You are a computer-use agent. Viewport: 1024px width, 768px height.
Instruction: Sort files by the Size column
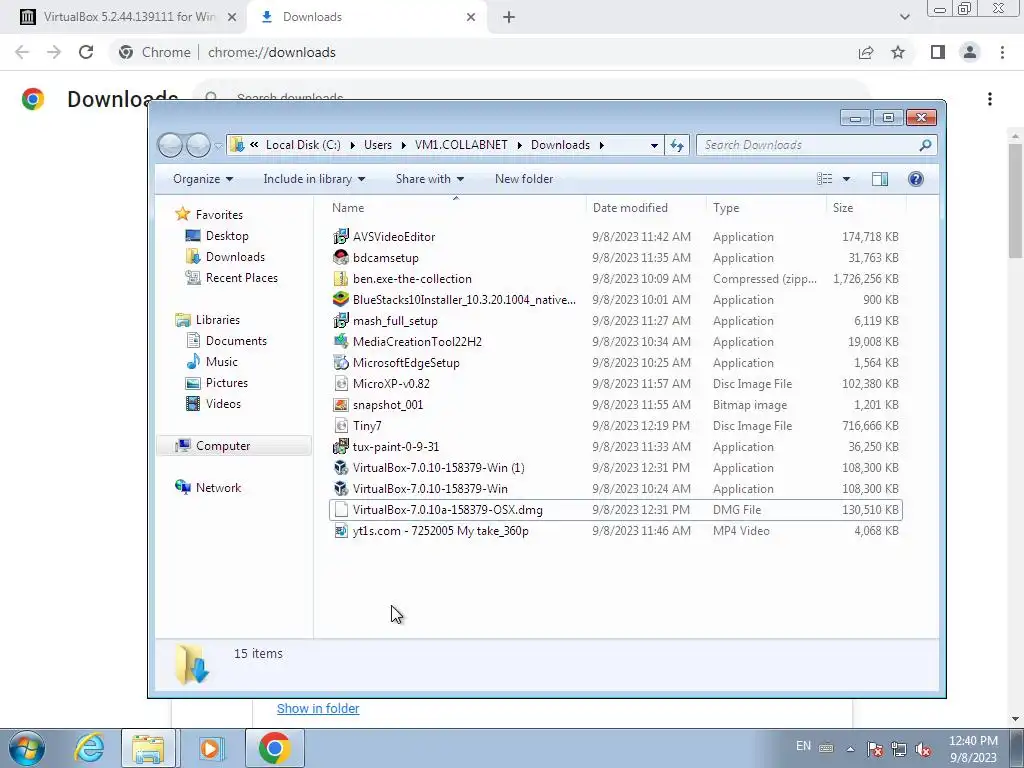coord(866,208)
